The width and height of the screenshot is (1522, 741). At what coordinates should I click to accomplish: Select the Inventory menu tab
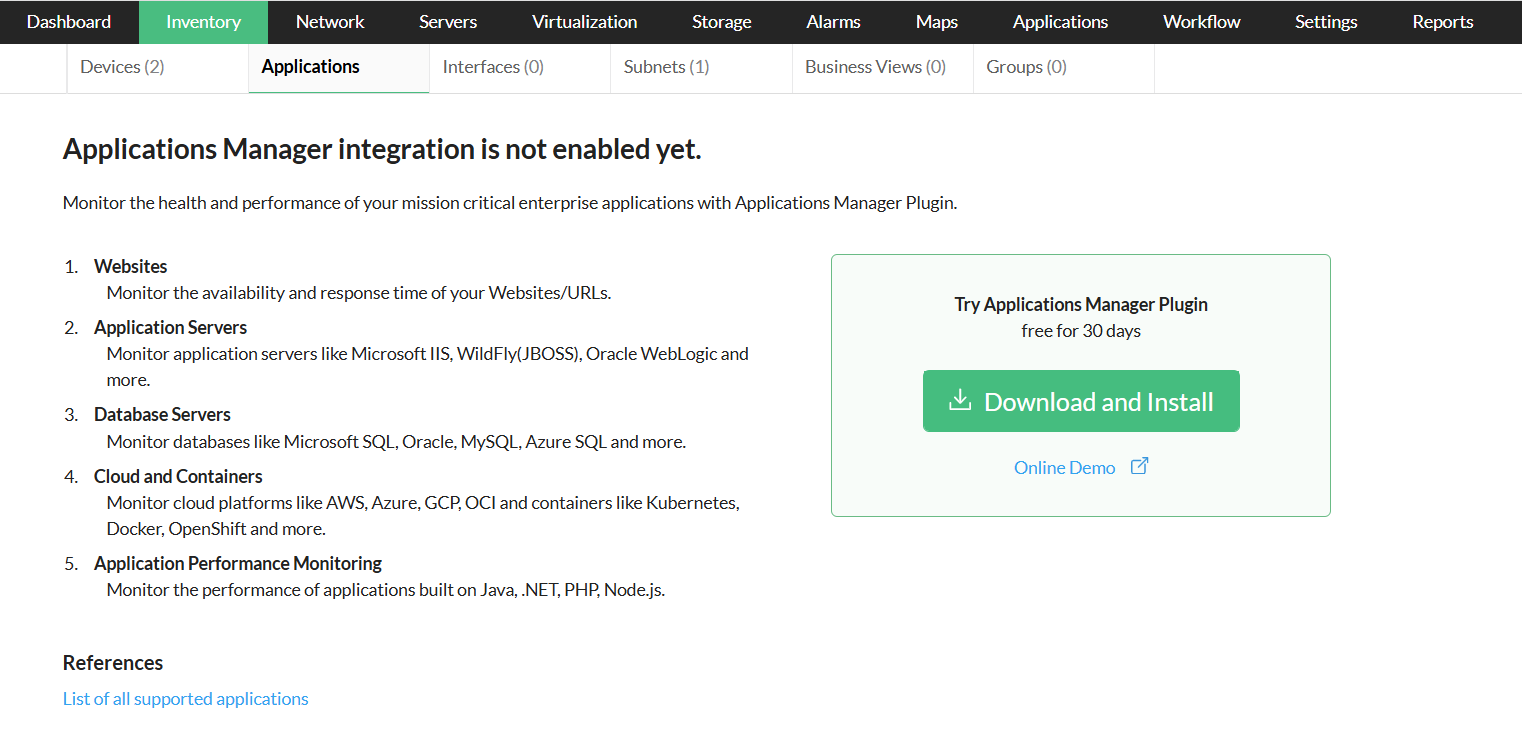coord(203,22)
